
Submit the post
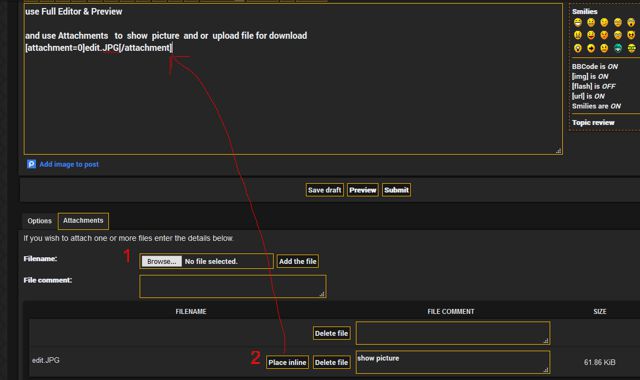[396, 190]
